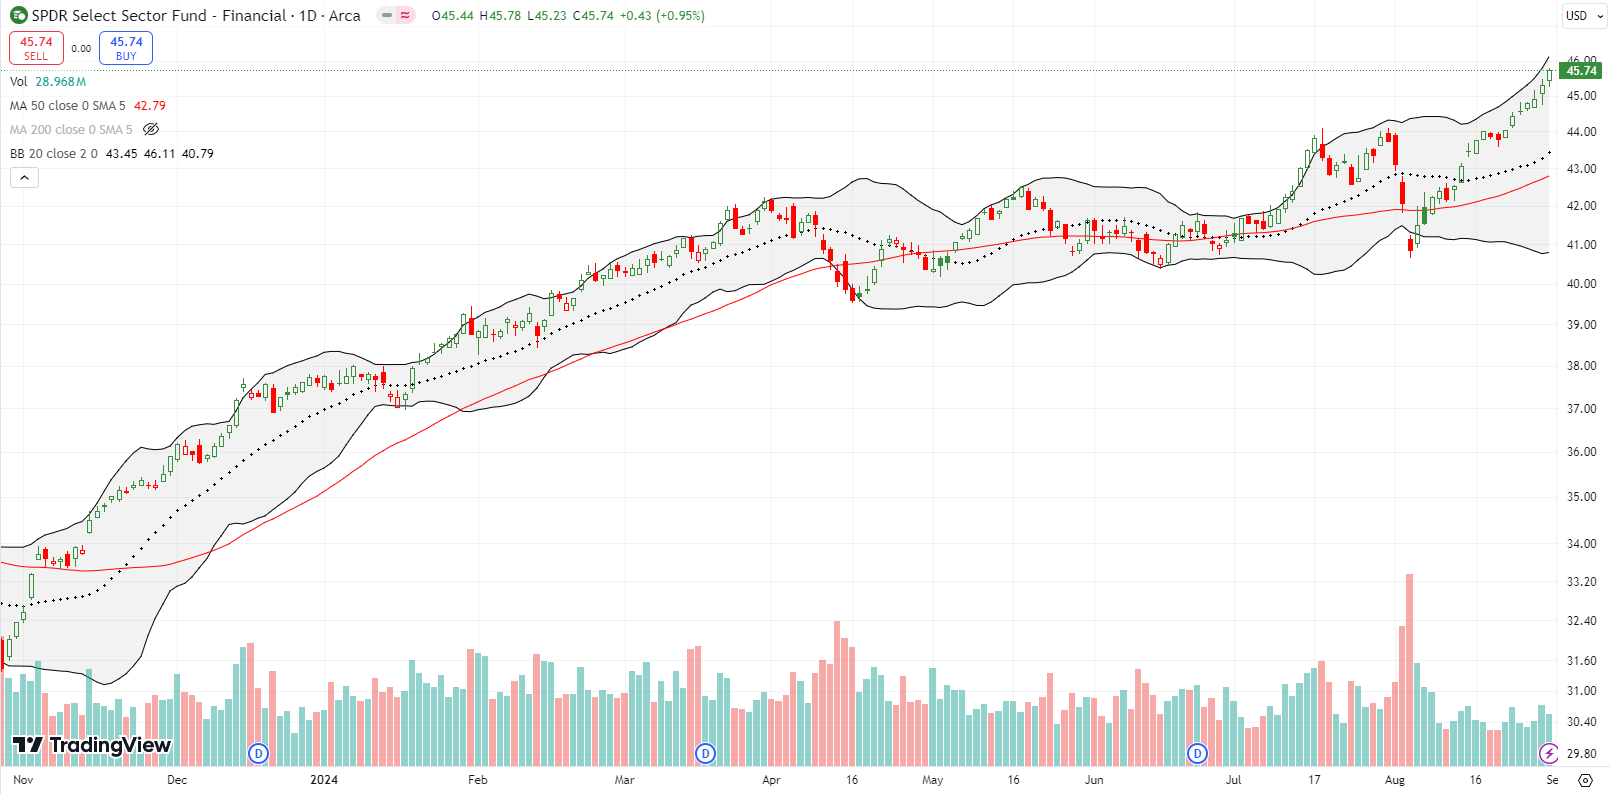Viewport: 1610px width, 794px height.
Task: Click the Nov label on time axis
Action: pos(23,780)
